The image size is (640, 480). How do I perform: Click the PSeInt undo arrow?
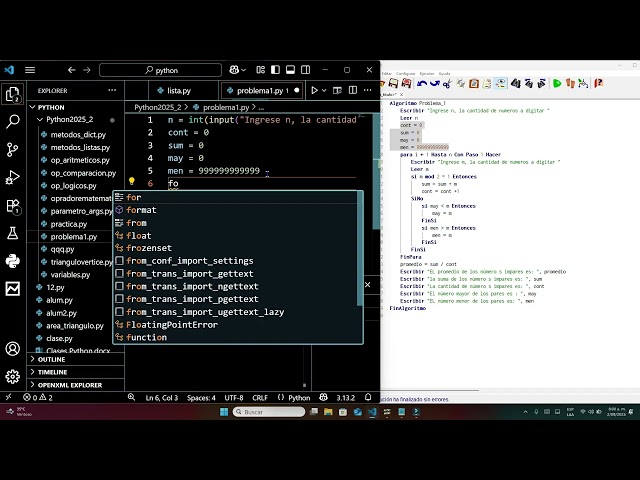click(x=422, y=83)
